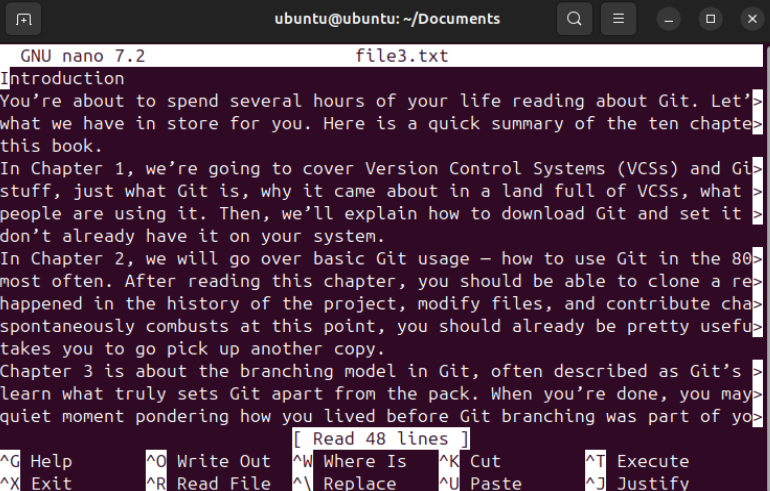The image size is (770, 491).
Task: Click the terminal's vertical scrollbar
Action: 767,268
